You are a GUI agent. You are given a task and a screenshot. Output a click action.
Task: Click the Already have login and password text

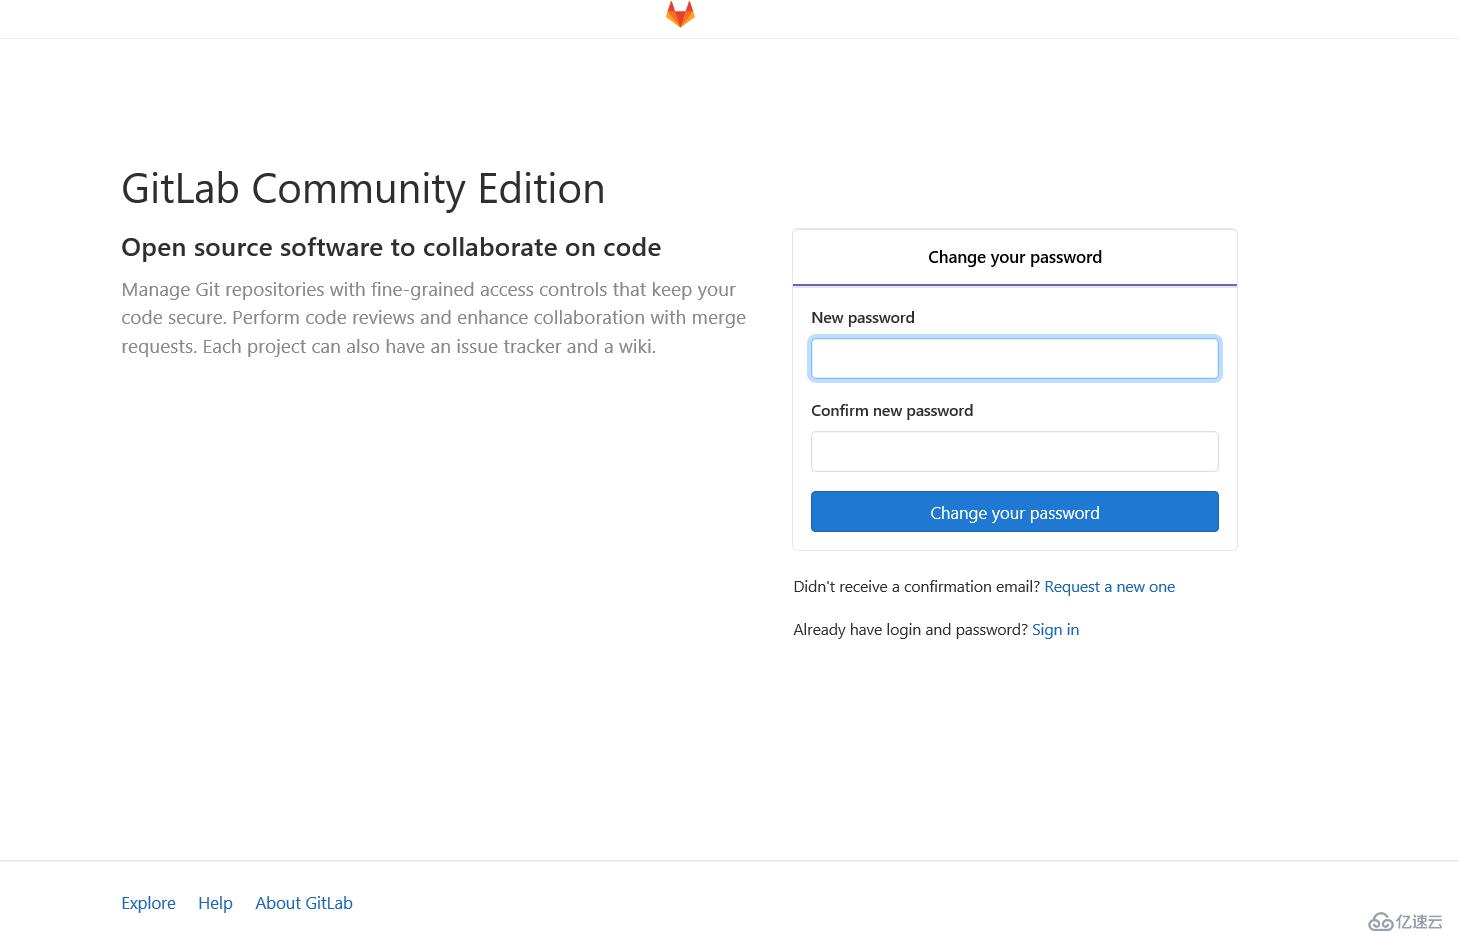coord(910,630)
